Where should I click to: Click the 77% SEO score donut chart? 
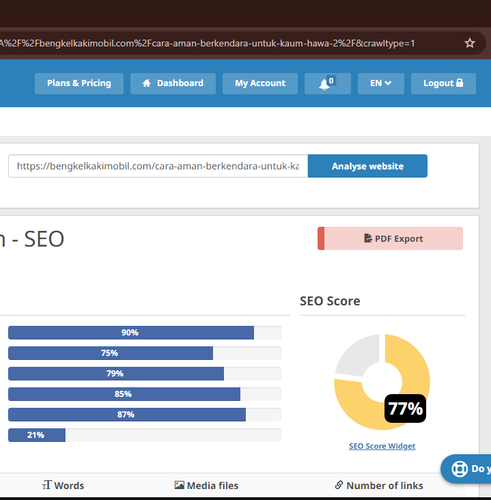382,382
